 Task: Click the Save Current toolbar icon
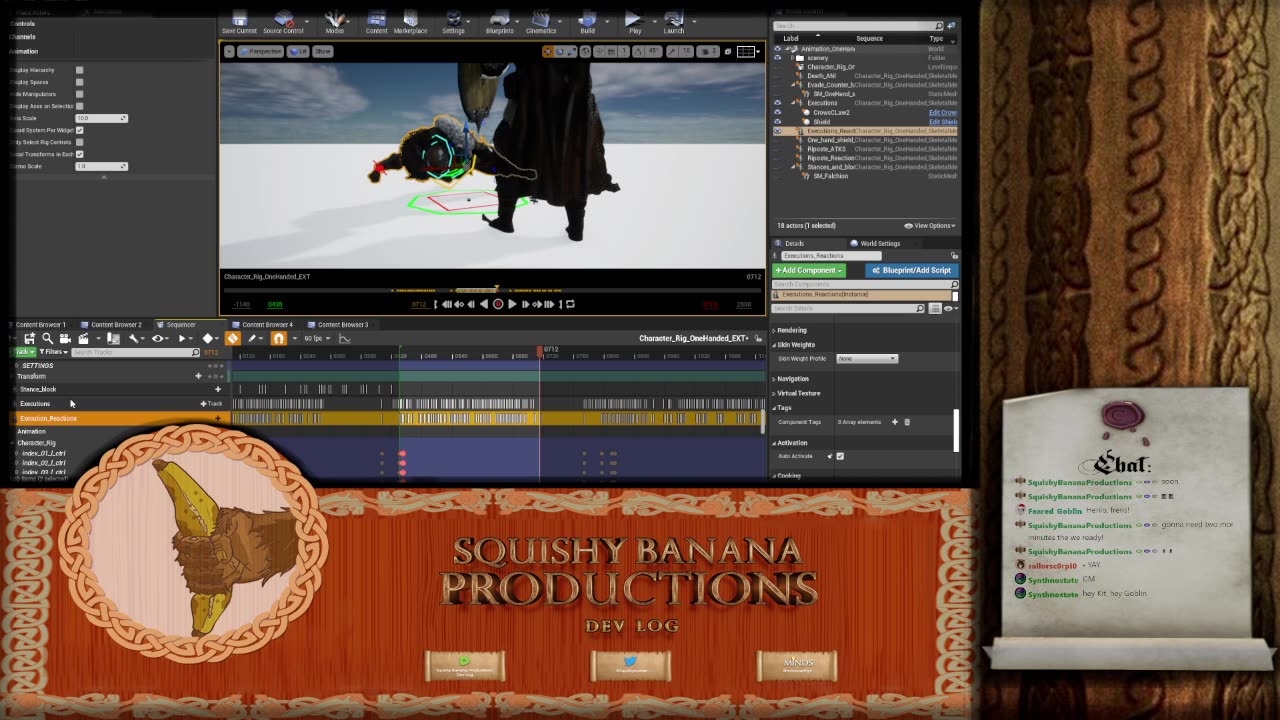239,22
